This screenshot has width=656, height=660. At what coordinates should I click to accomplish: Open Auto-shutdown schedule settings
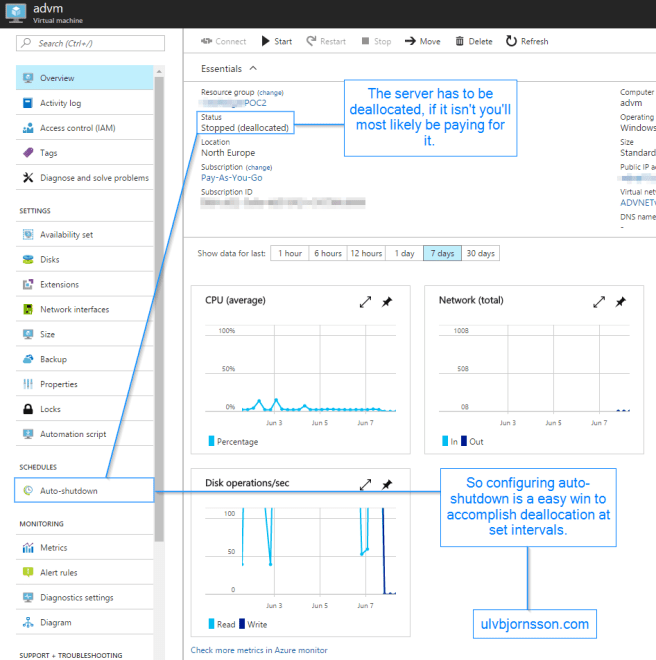pyautogui.click(x=84, y=490)
